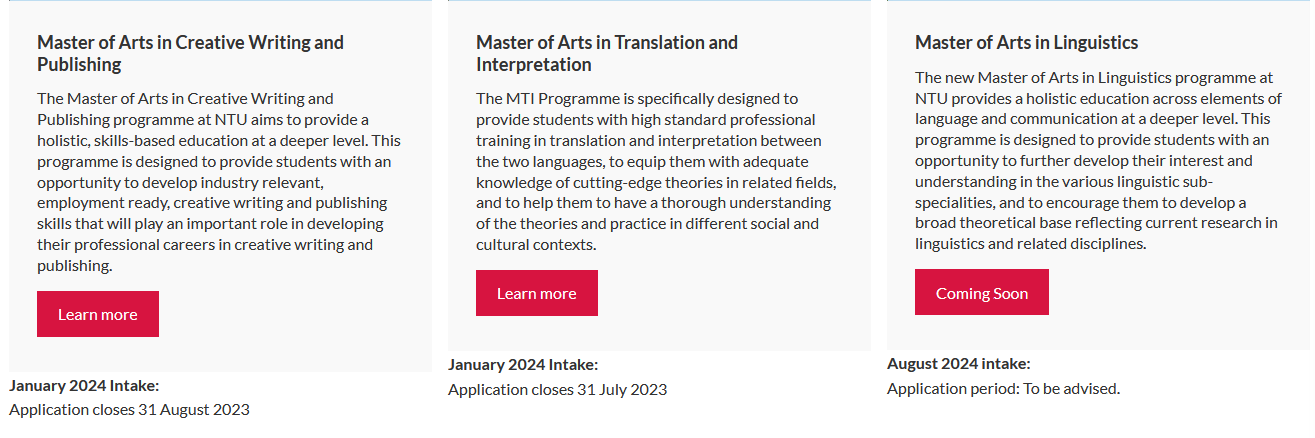Click January 2024 Intake label under Translation card
The image size is (1315, 438).
[x=523, y=365]
